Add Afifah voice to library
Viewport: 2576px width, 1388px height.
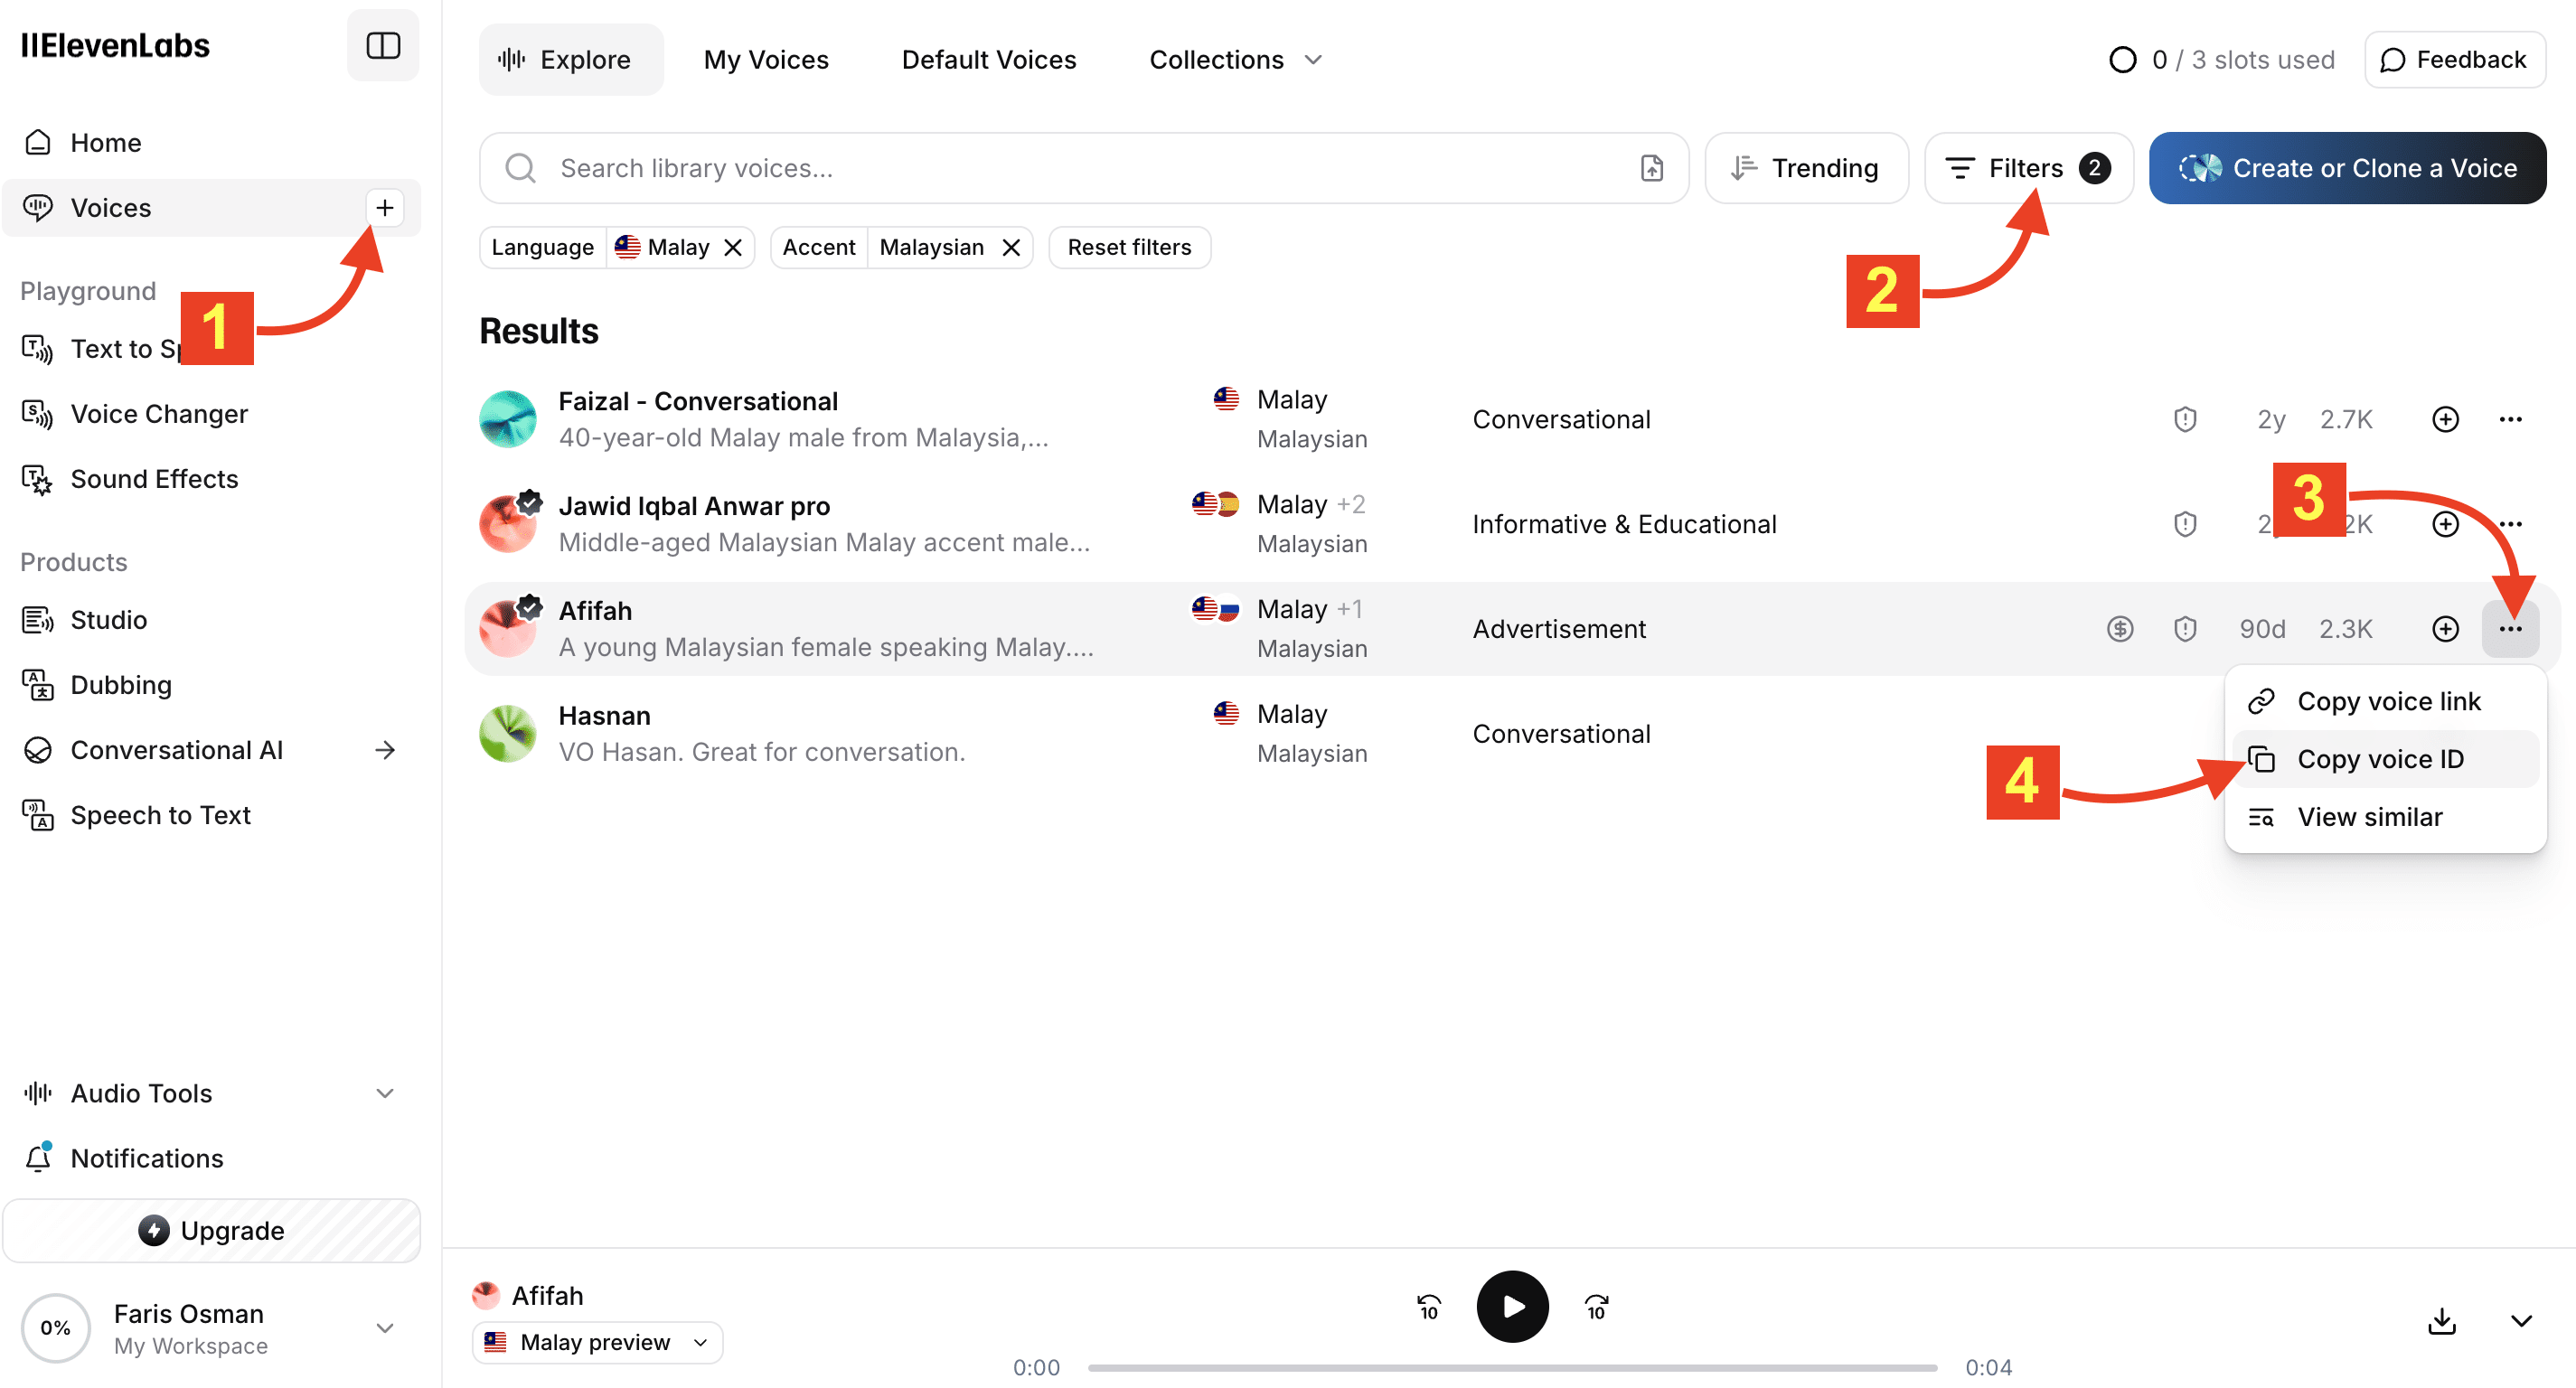pos(2444,629)
